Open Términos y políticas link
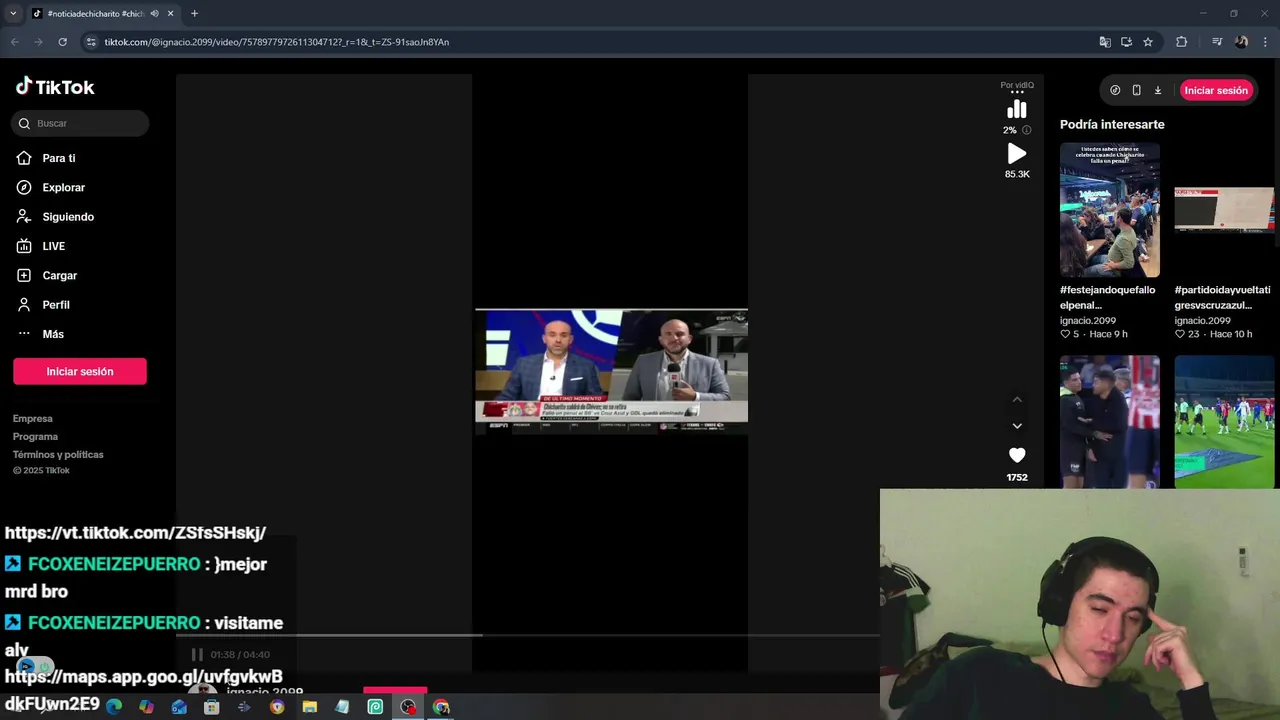This screenshot has height=720, width=1280. click(x=58, y=455)
